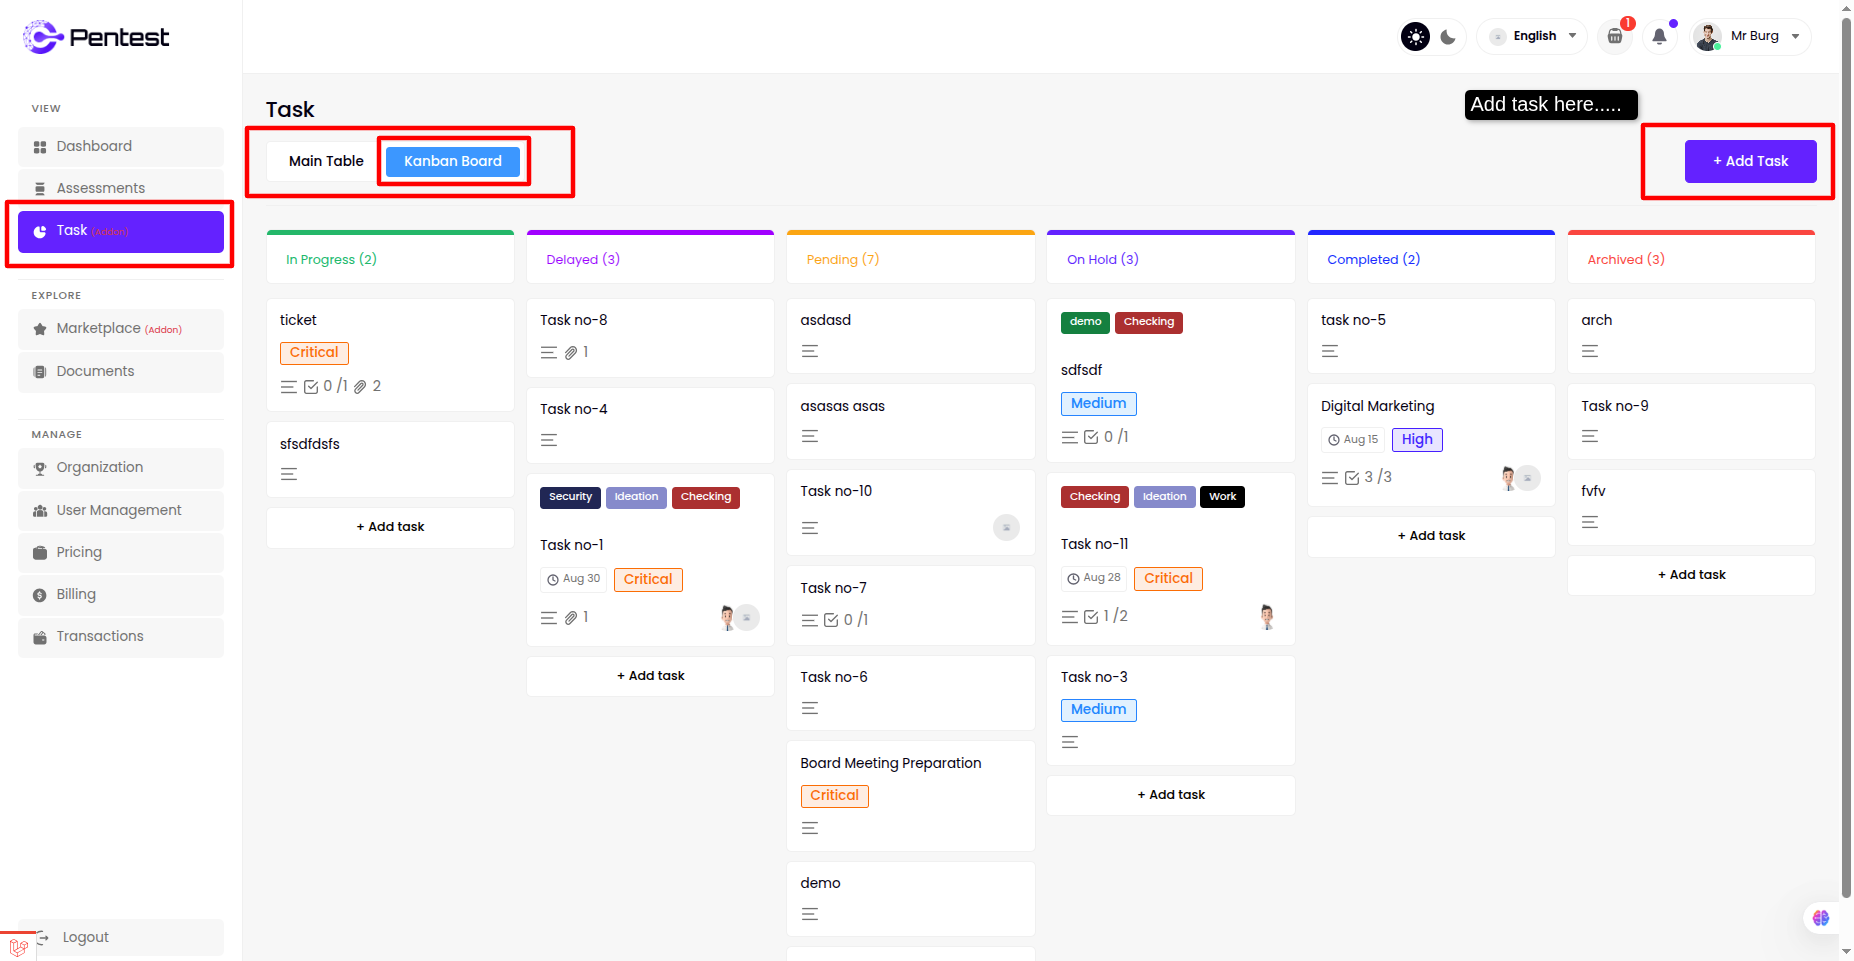Screen dimensions: 1854x961
Task: Switch to dark mode moon toggle
Action: (x=1448, y=37)
